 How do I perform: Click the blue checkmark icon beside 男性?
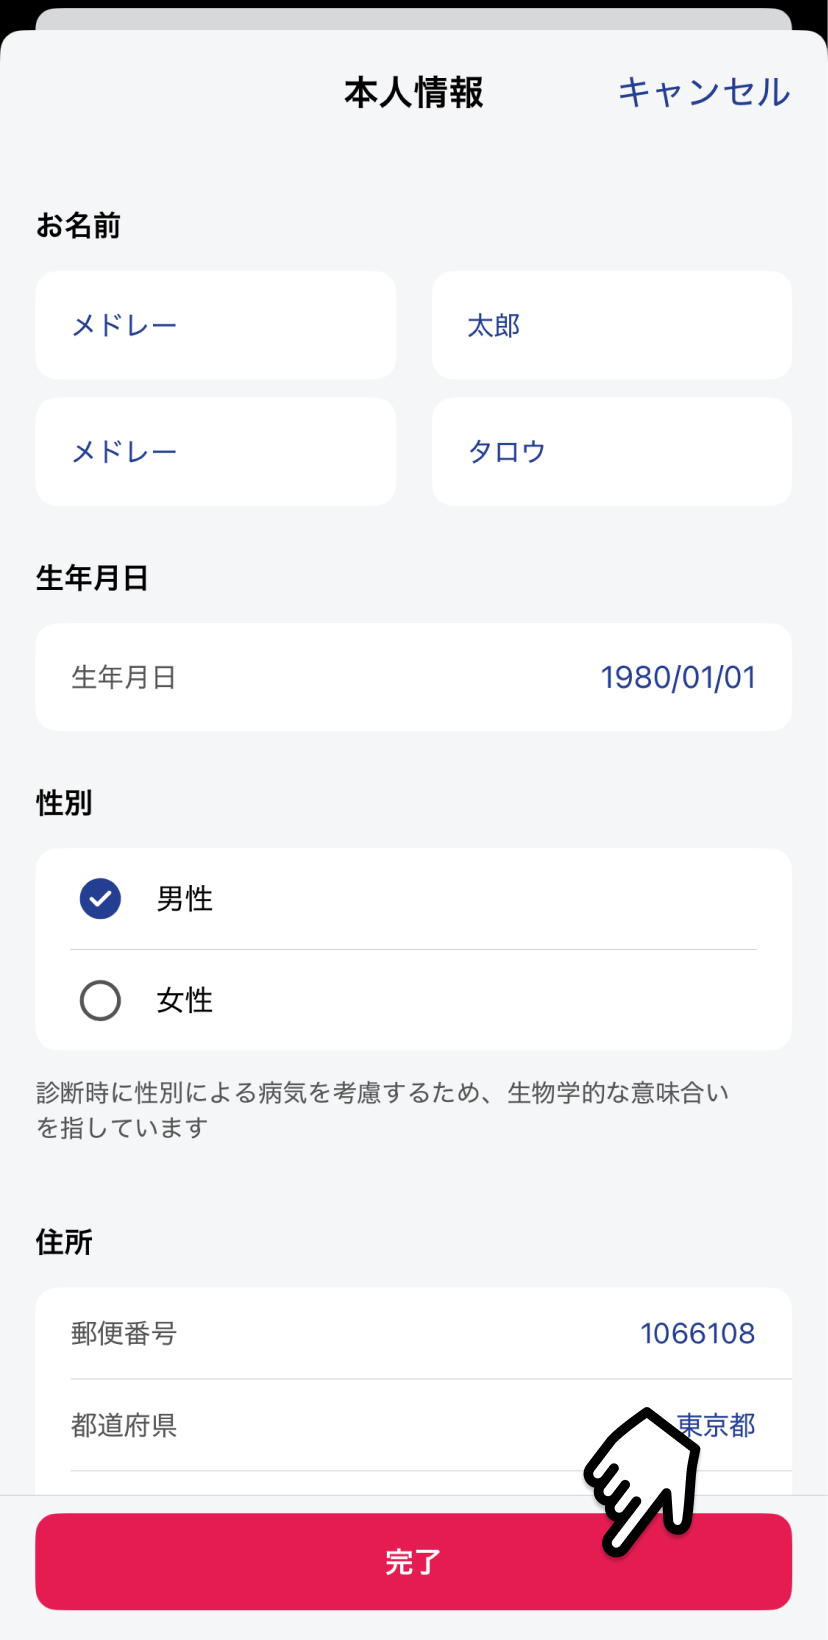coord(100,898)
